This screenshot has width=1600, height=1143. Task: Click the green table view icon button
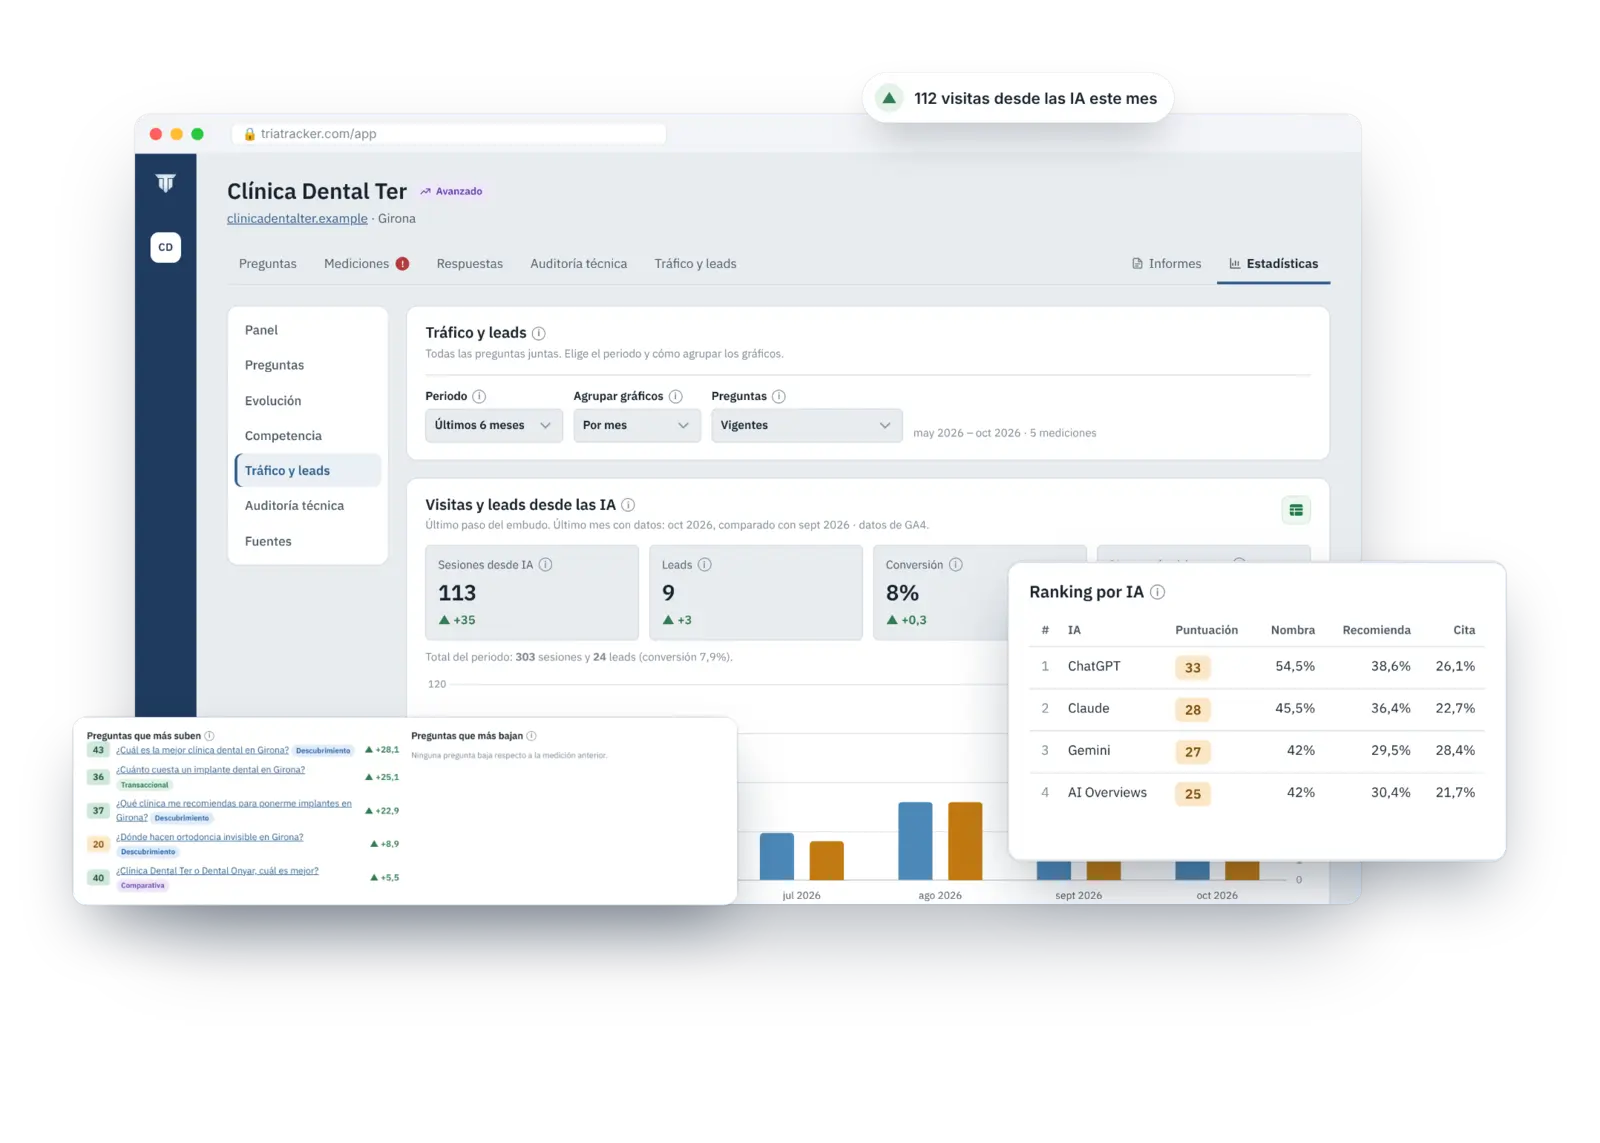1296,510
